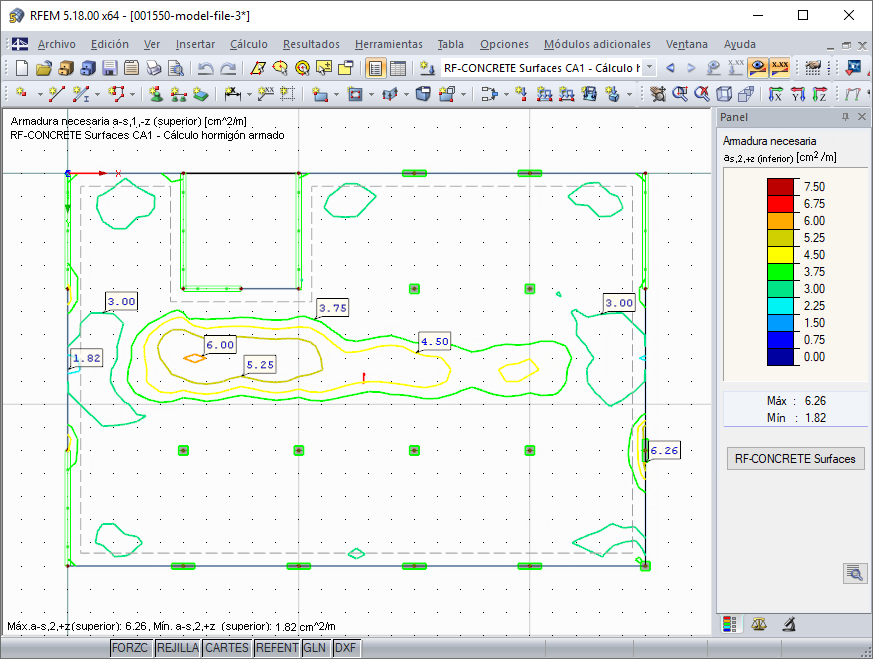Click the red 7.50 color legend swatch
The image size is (873, 659).
tap(780, 186)
